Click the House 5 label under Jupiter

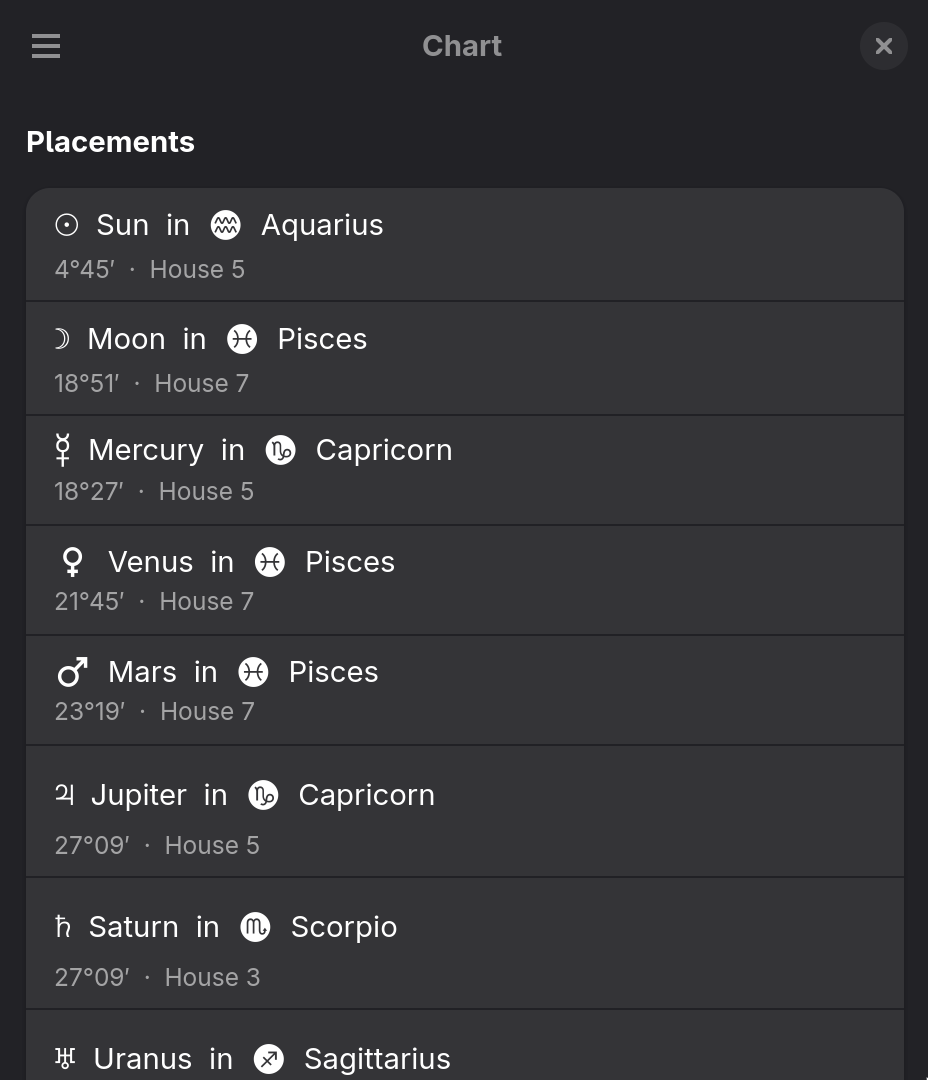coord(212,845)
